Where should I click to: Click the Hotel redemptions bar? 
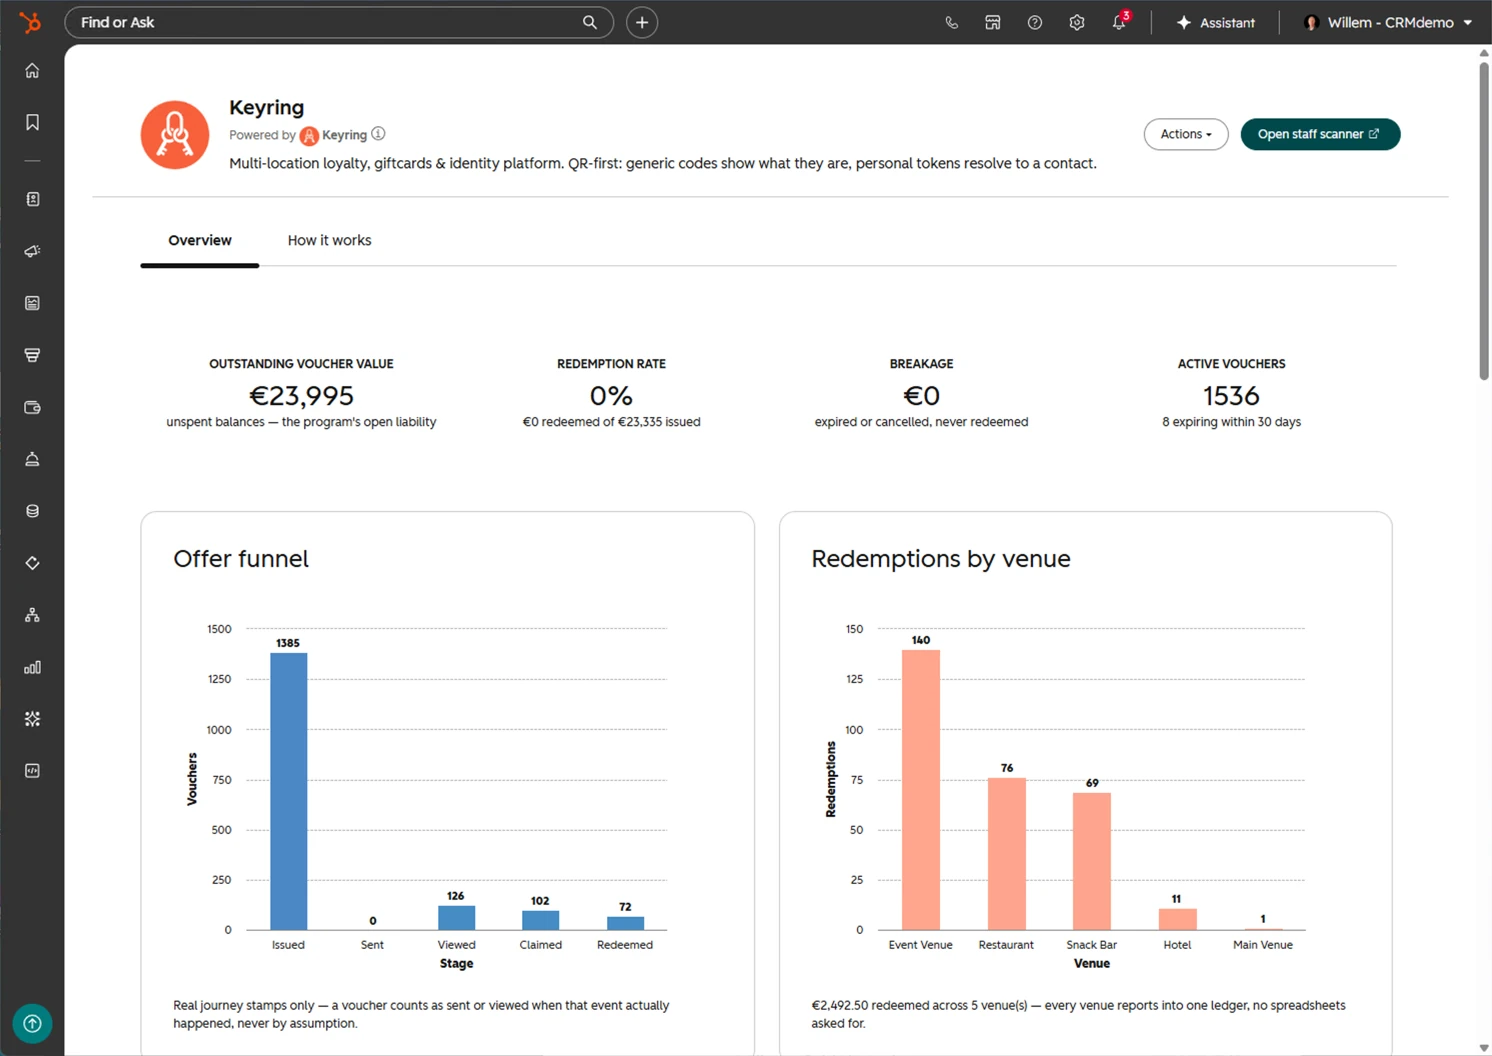[x=1178, y=919]
